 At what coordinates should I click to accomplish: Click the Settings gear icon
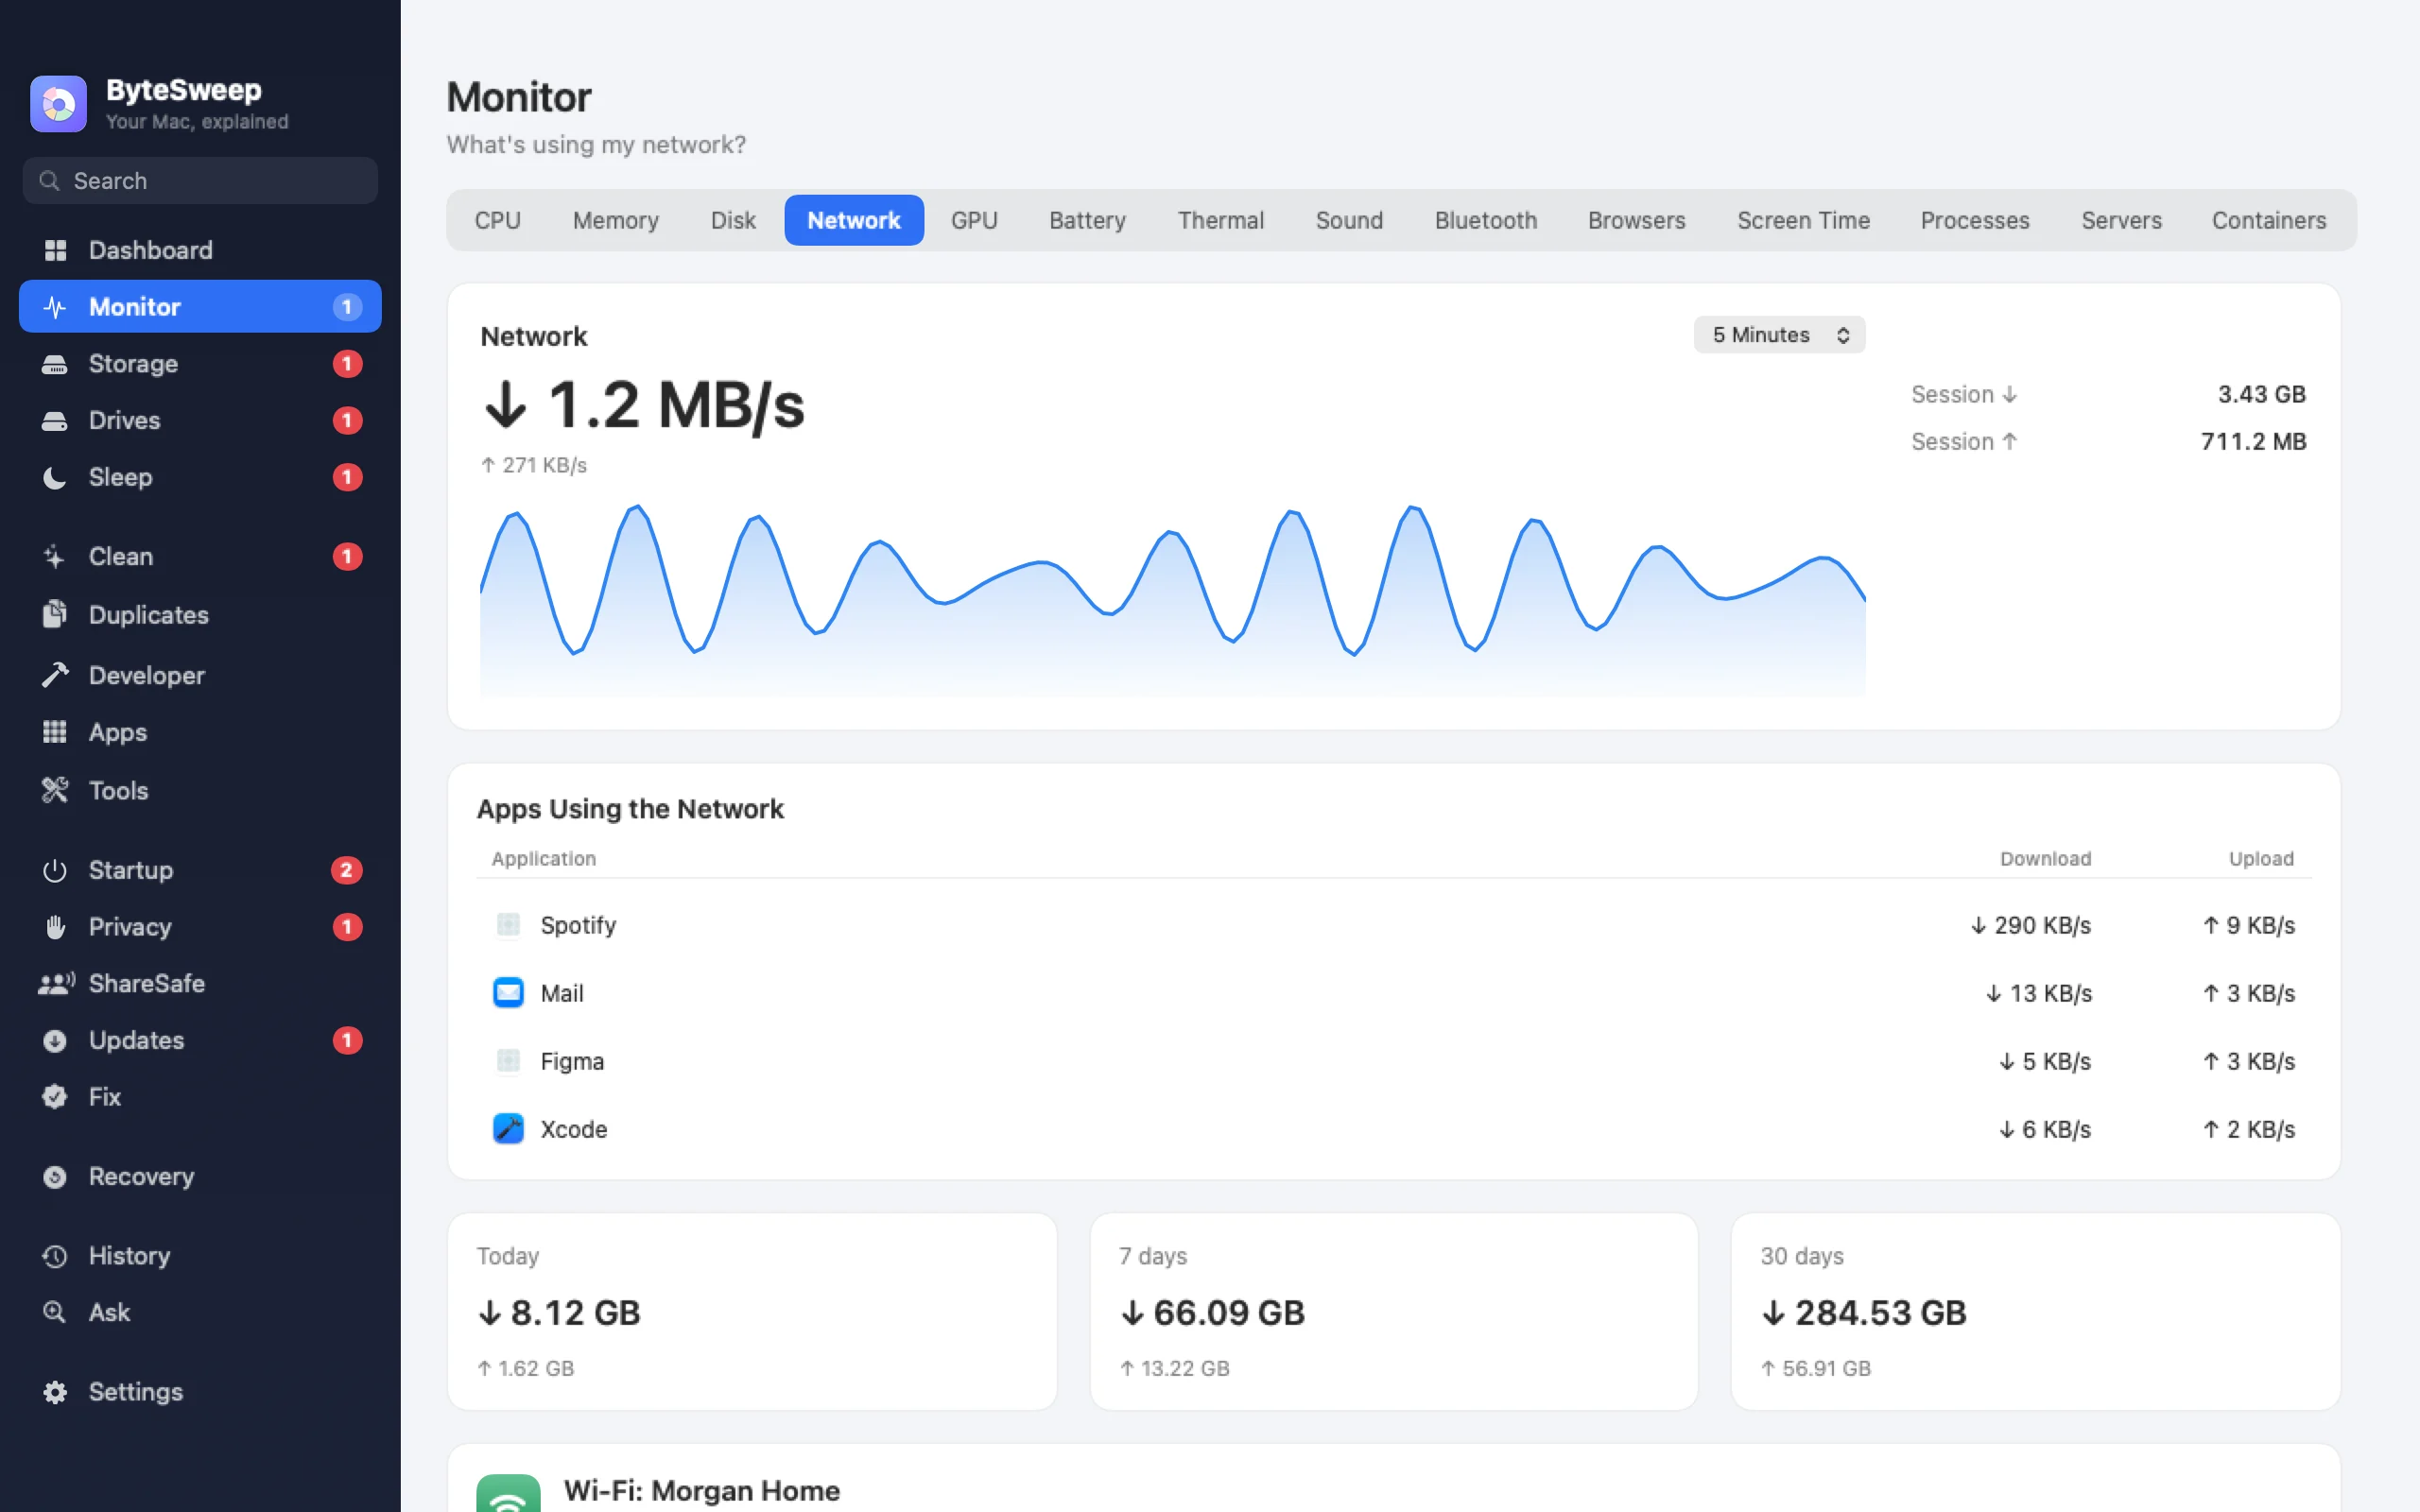[x=55, y=1392]
